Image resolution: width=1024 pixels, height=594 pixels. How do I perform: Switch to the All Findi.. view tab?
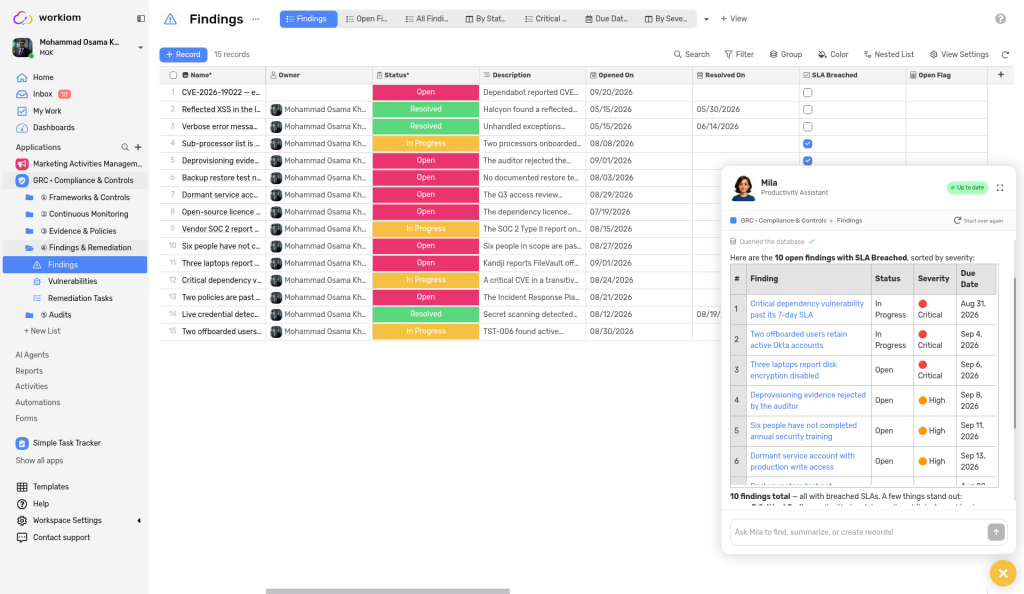pyautogui.click(x=426, y=19)
